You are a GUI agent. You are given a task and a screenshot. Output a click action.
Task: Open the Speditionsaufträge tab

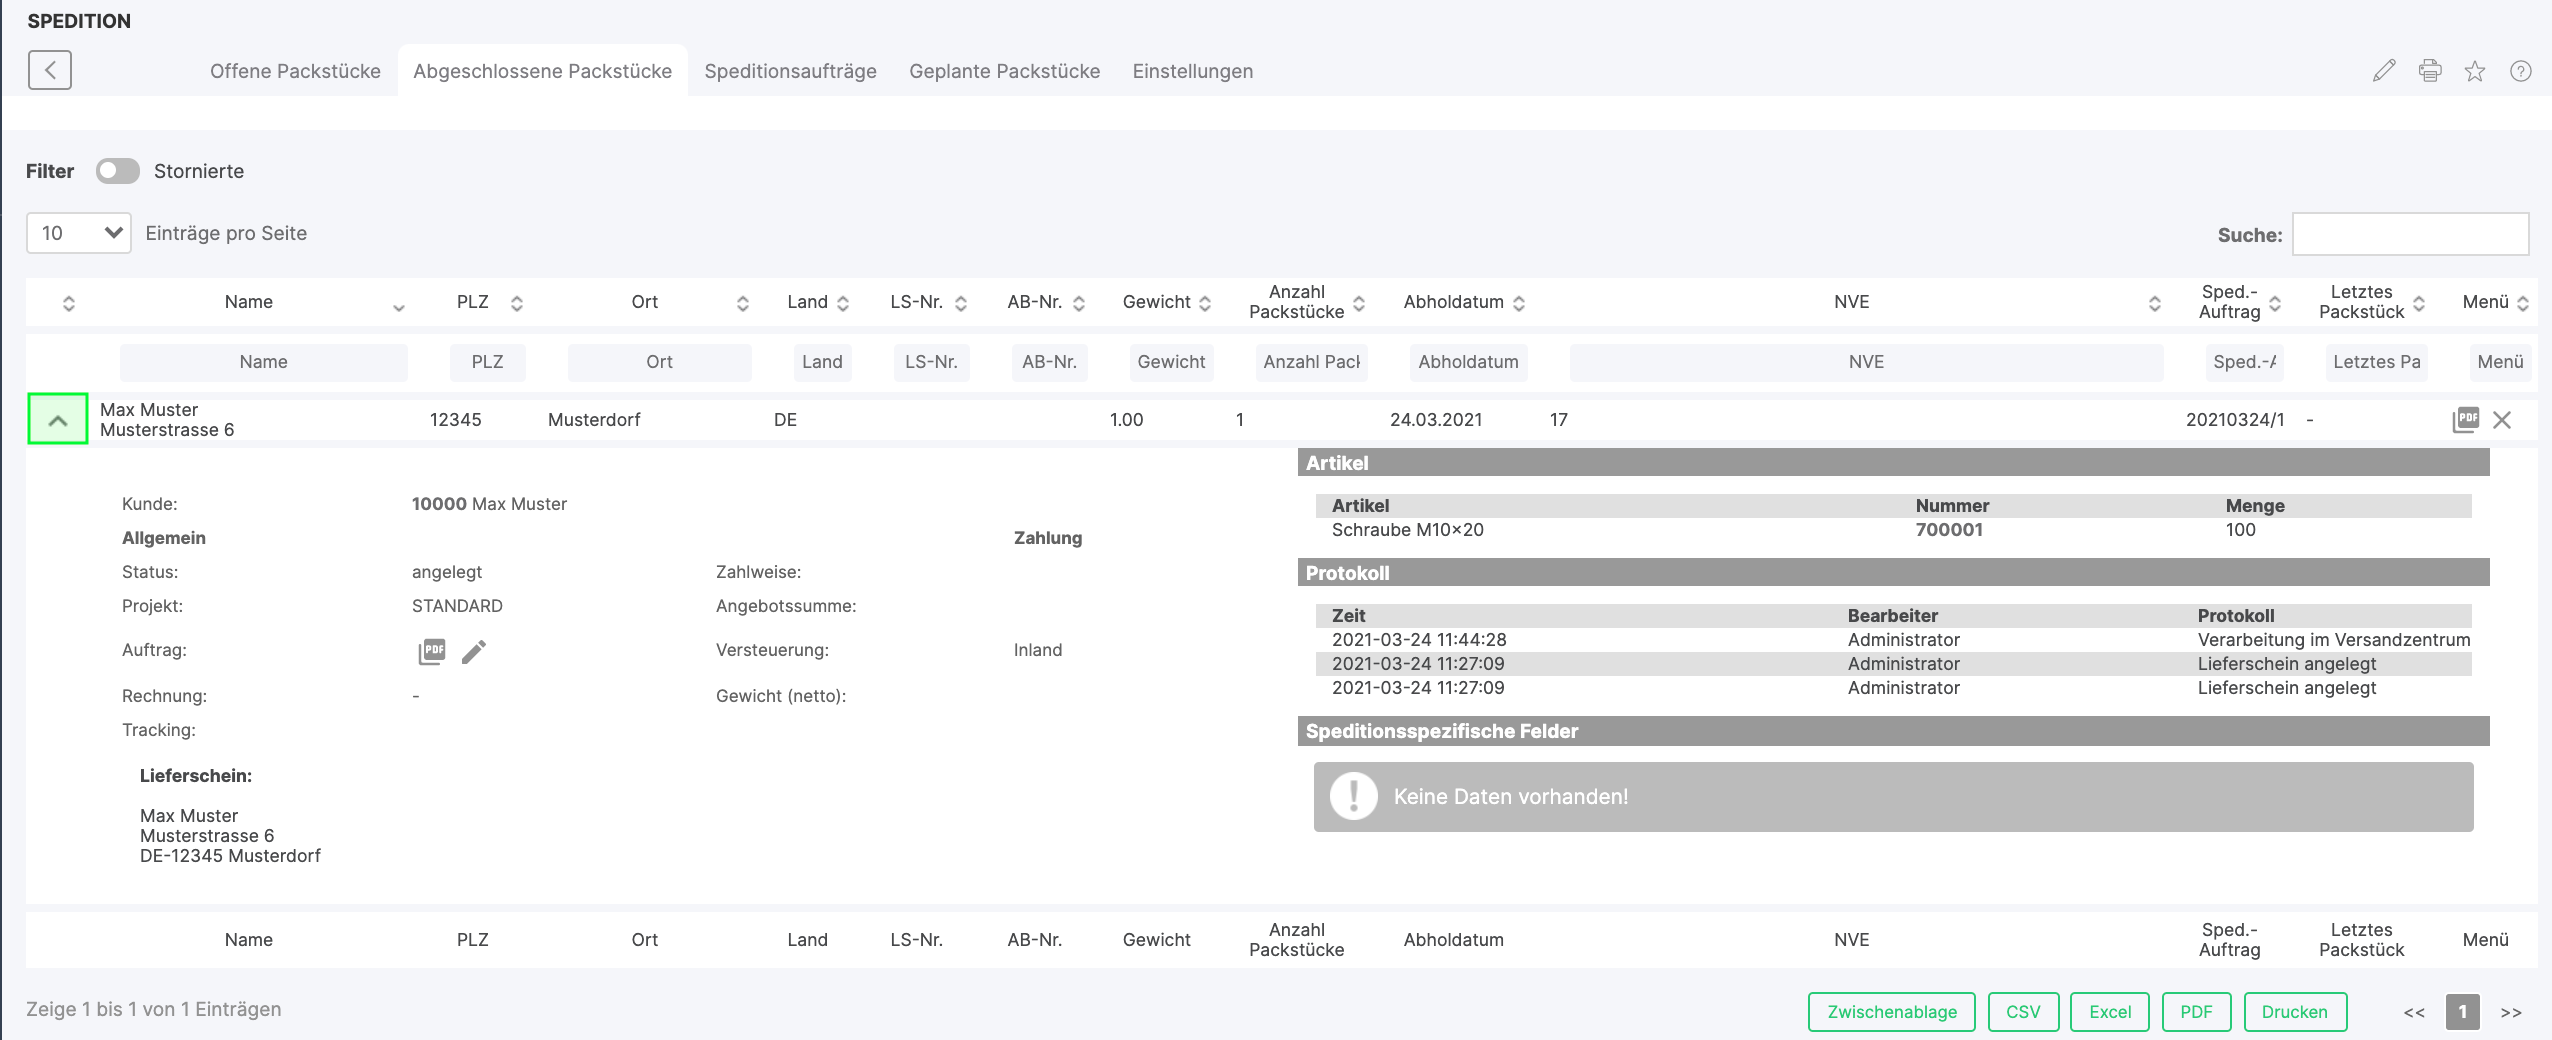pyautogui.click(x=790, y=71)
